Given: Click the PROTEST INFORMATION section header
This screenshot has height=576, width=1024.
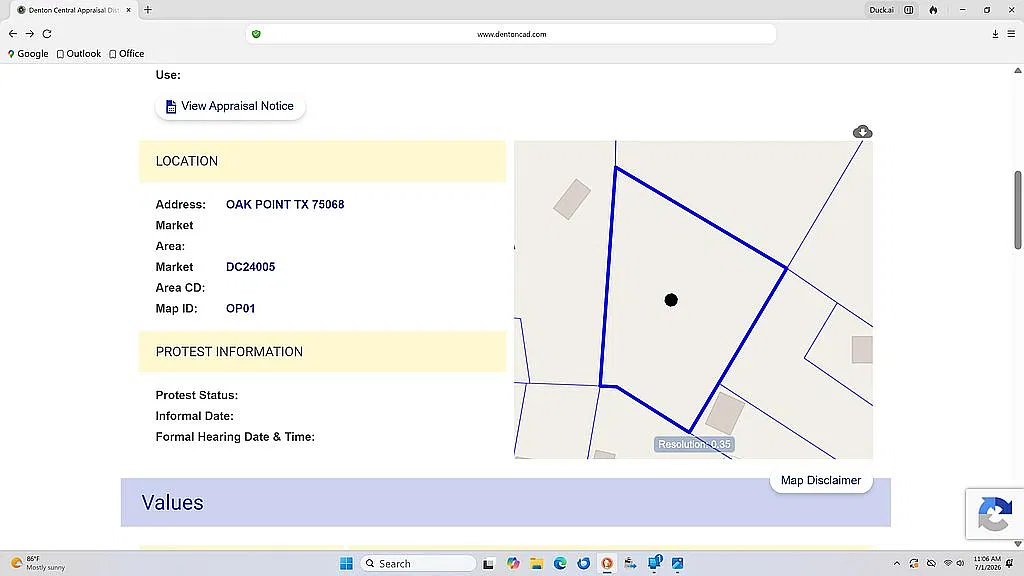Looking at the screenshot, I should click(x=323, y=352).
